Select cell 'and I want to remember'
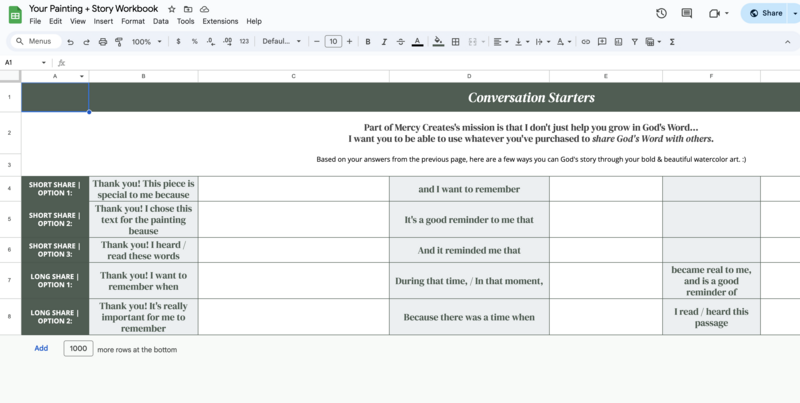The image size is (800, 403). (x=469, y=189)
